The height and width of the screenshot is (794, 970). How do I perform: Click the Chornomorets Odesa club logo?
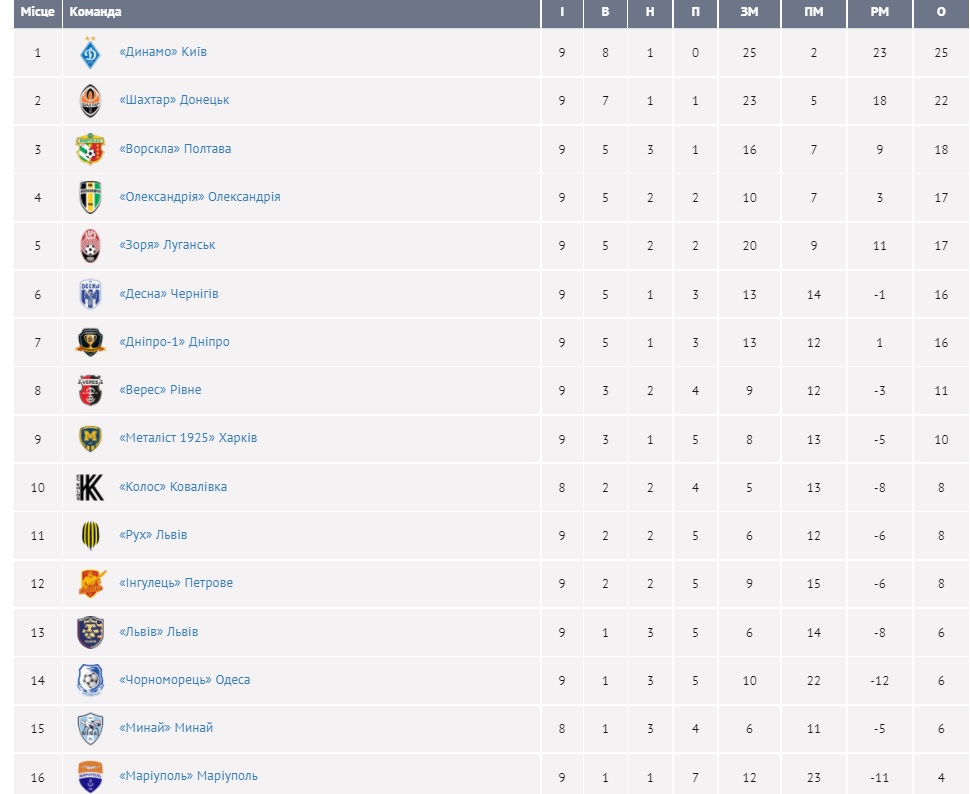(90, 680)
